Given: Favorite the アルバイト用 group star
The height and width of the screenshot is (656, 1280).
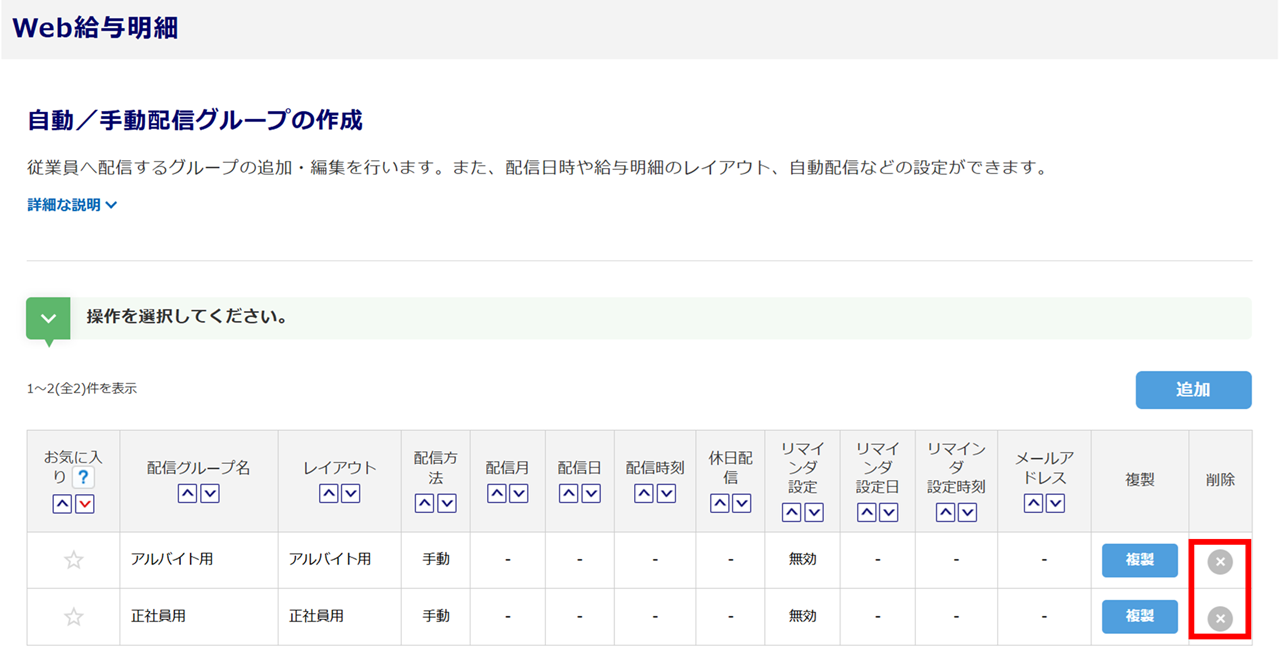Looking at the screenshot, I should pos(73,561).
